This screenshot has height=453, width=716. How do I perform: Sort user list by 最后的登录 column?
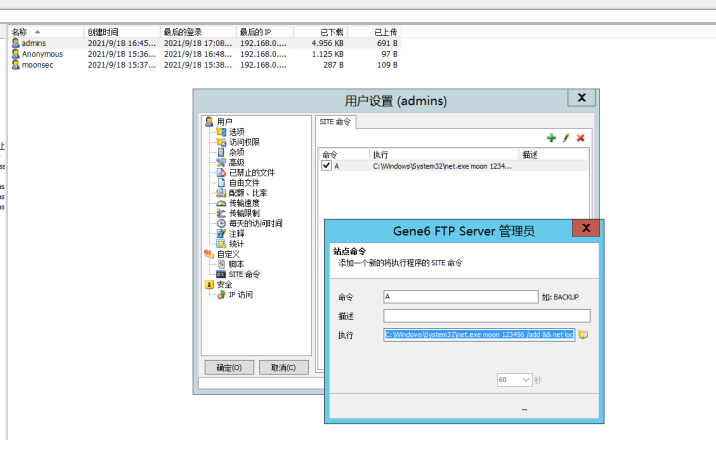[x=199, y=32]
